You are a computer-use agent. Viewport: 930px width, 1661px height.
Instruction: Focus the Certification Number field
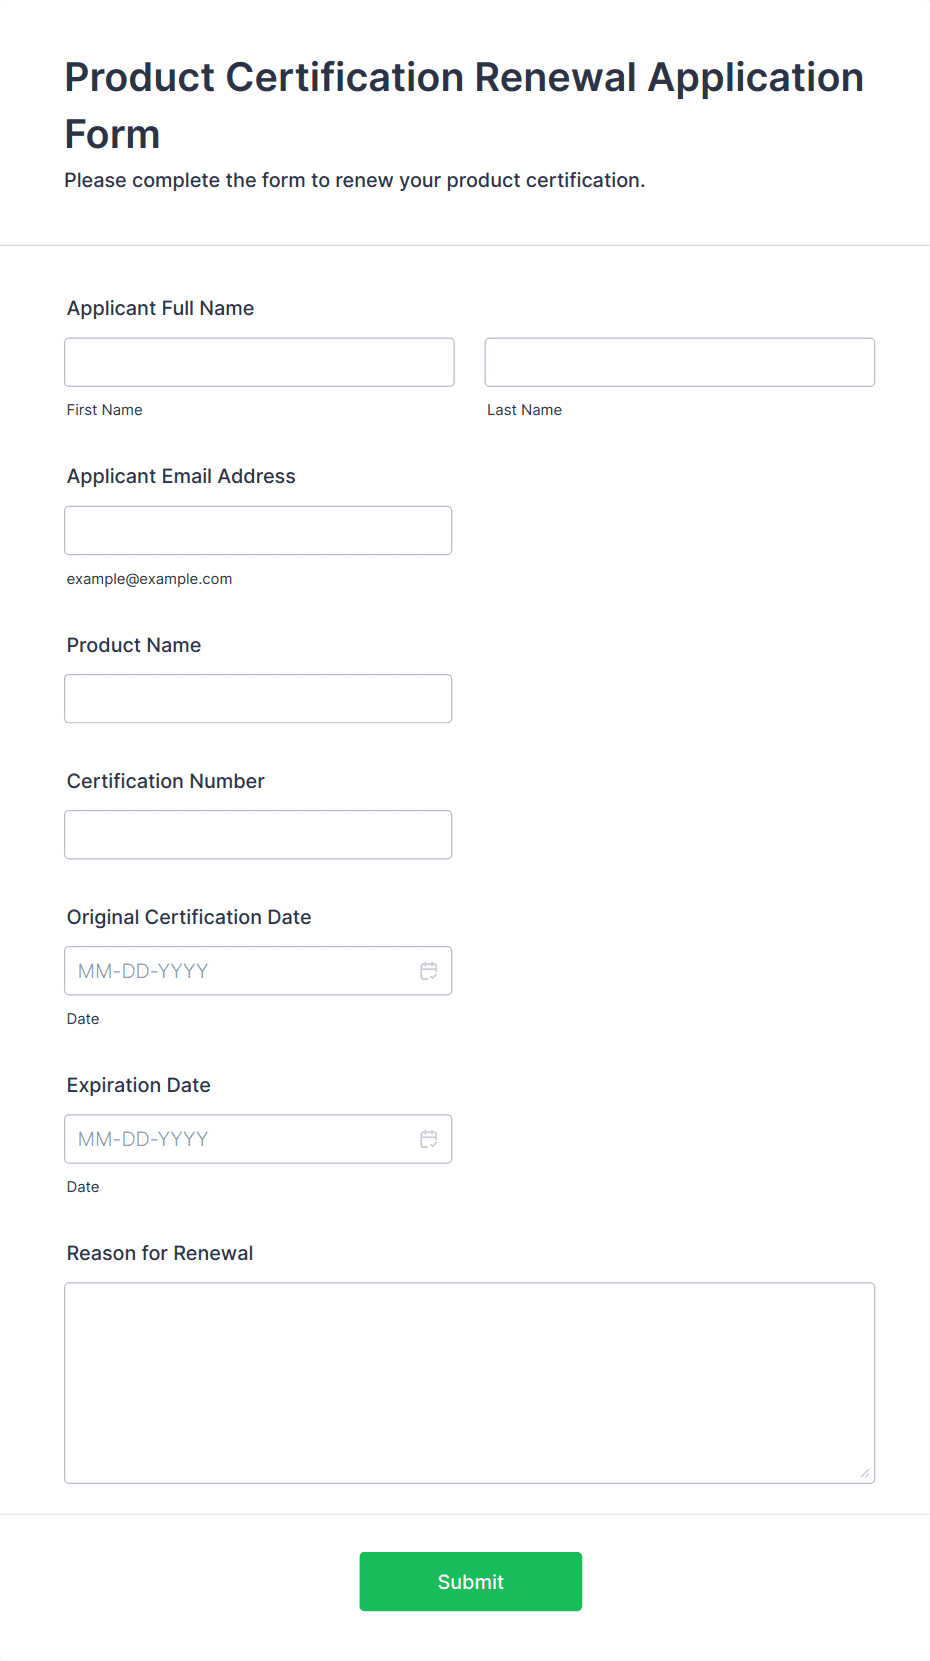(258, 835)
